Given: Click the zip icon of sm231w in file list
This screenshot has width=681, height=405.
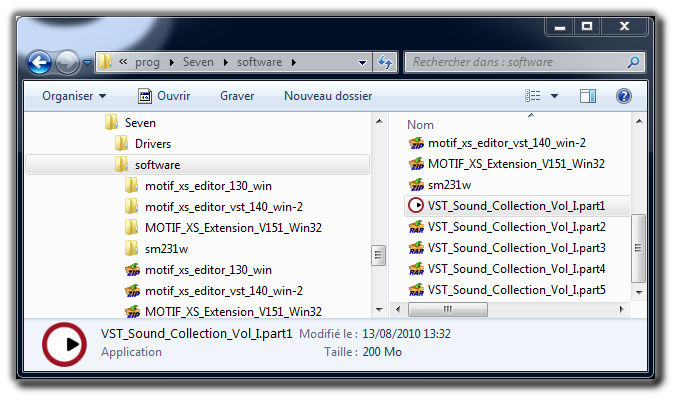Looking at the screenshot, I should click(x=417, y=185).
